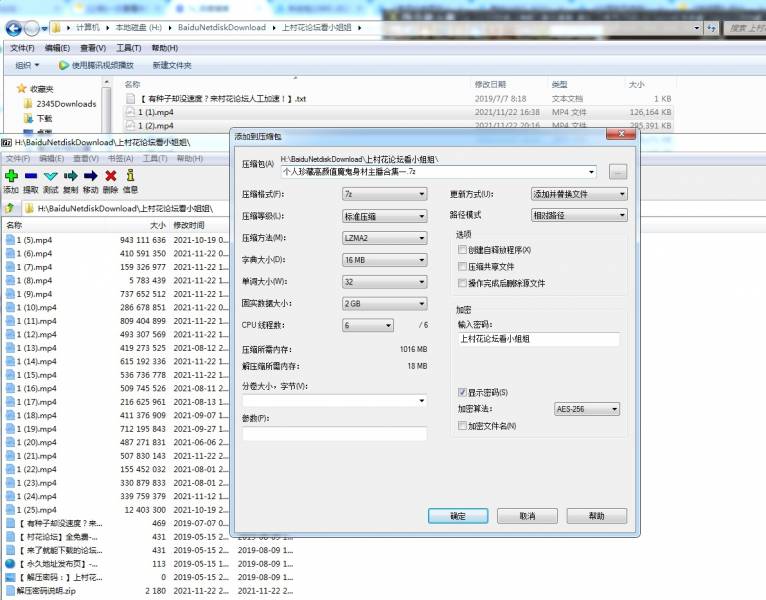The height and width of the screenshot is (600, 766).
Task: Open the File (文件) menu in Explorer
Action: 21,48
